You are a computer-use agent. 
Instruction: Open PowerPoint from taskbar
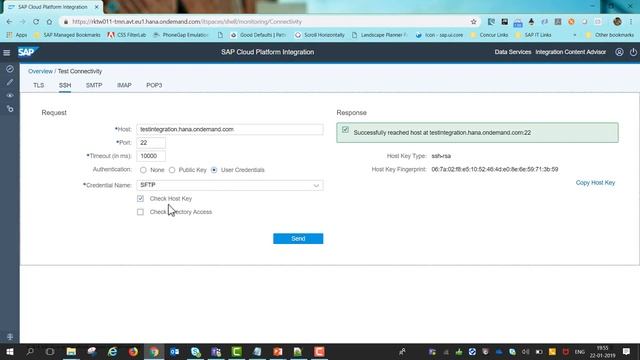278,352
